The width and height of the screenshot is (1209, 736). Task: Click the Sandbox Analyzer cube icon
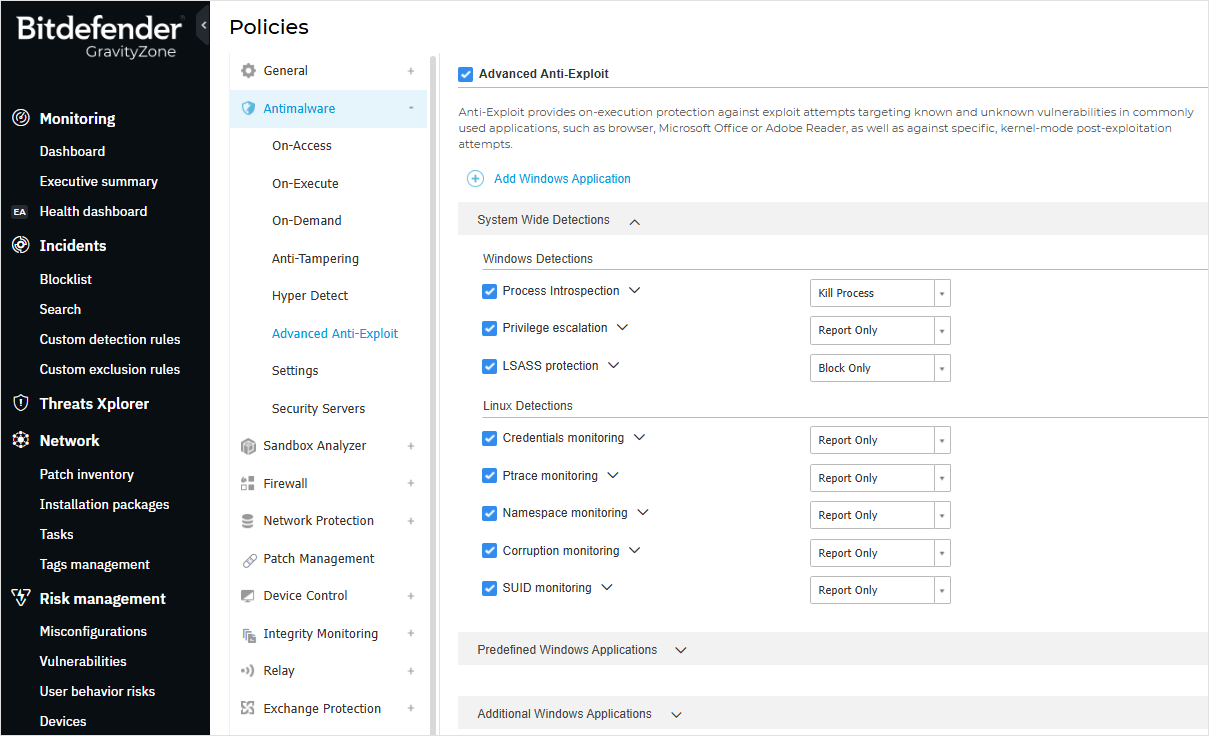coord(248,446)
